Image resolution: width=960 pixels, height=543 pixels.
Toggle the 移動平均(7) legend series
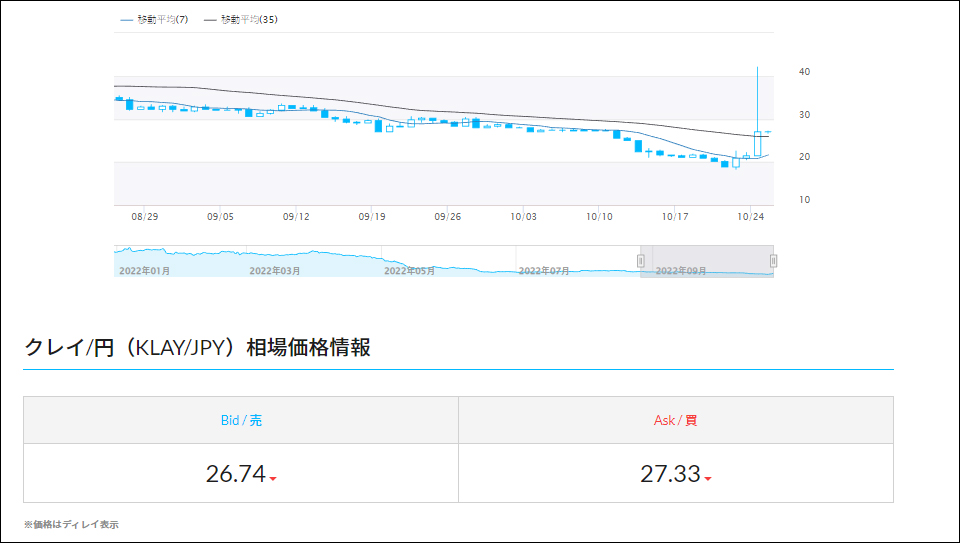click(x=154, y=20)
